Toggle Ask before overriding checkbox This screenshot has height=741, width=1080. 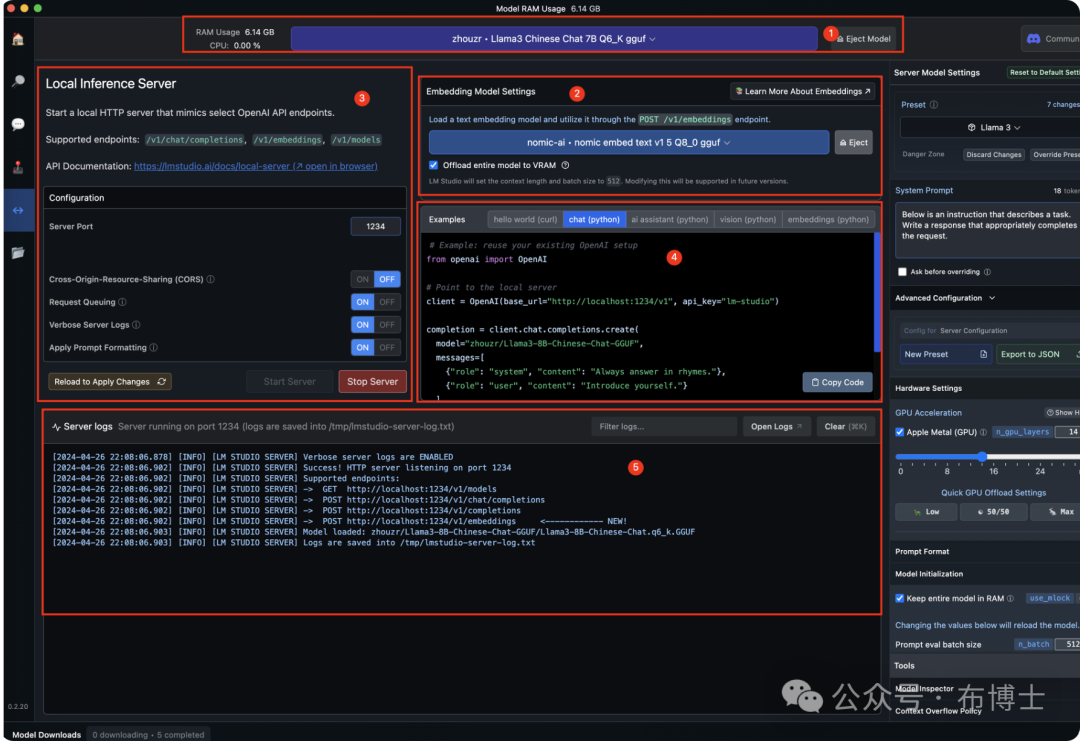902,271
